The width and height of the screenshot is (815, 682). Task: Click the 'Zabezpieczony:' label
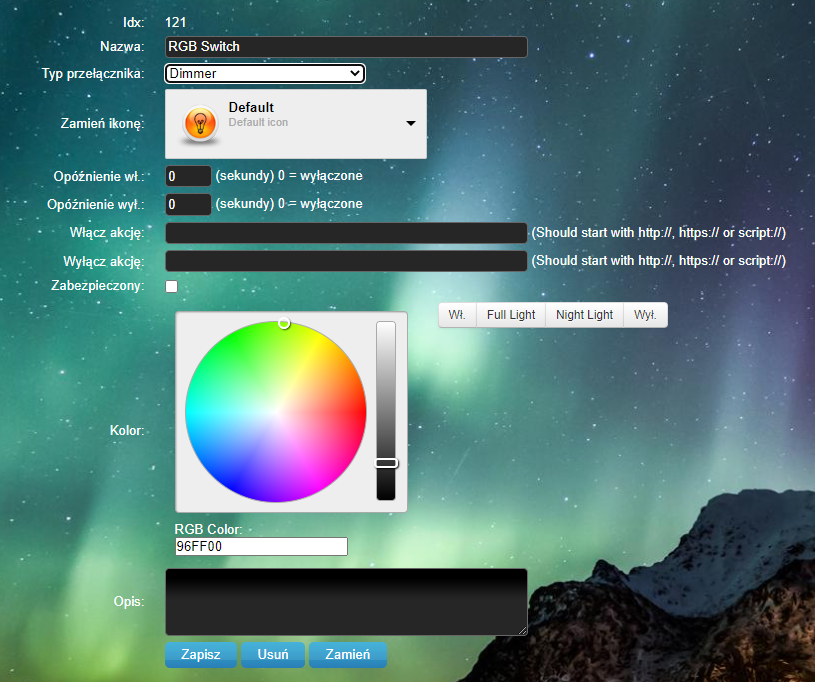[98, 285]
